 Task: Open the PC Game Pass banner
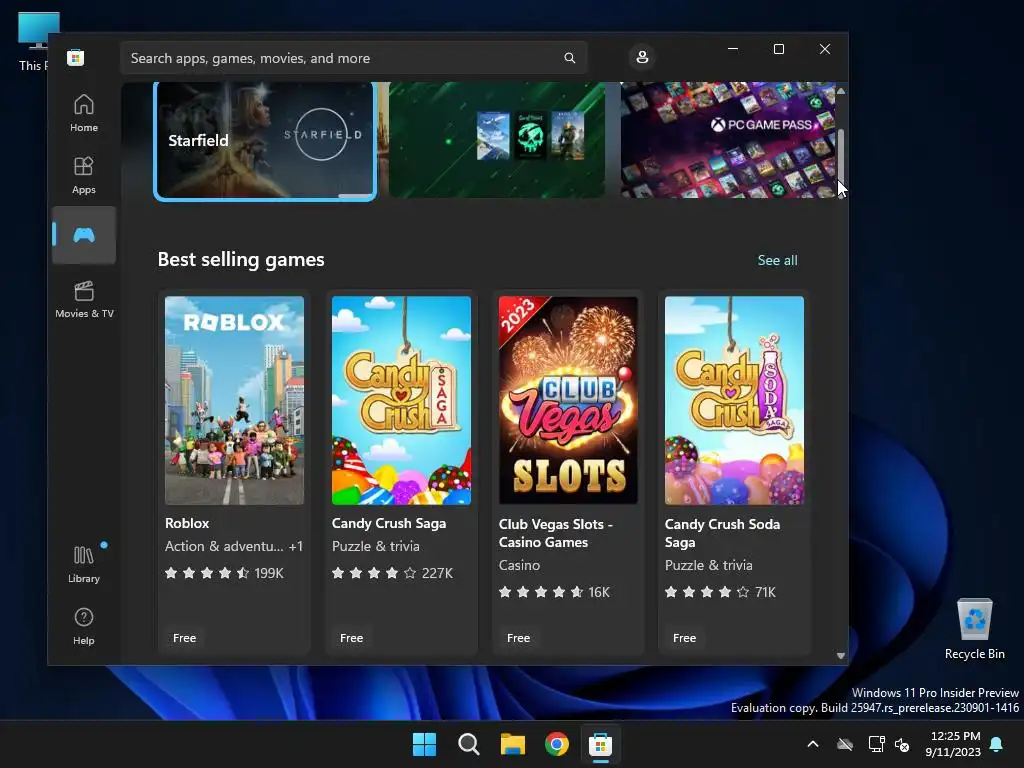click(728, 140)
